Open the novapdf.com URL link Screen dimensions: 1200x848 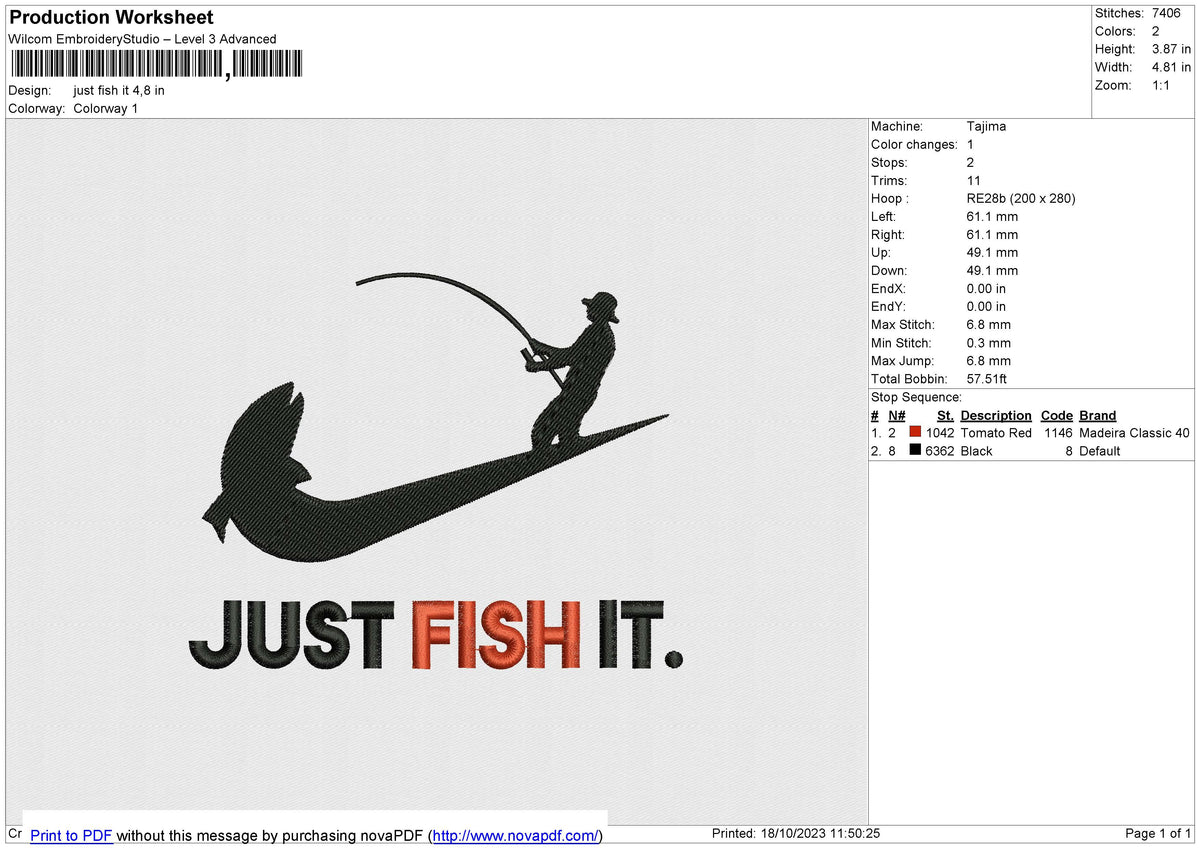tap(516, 835)
